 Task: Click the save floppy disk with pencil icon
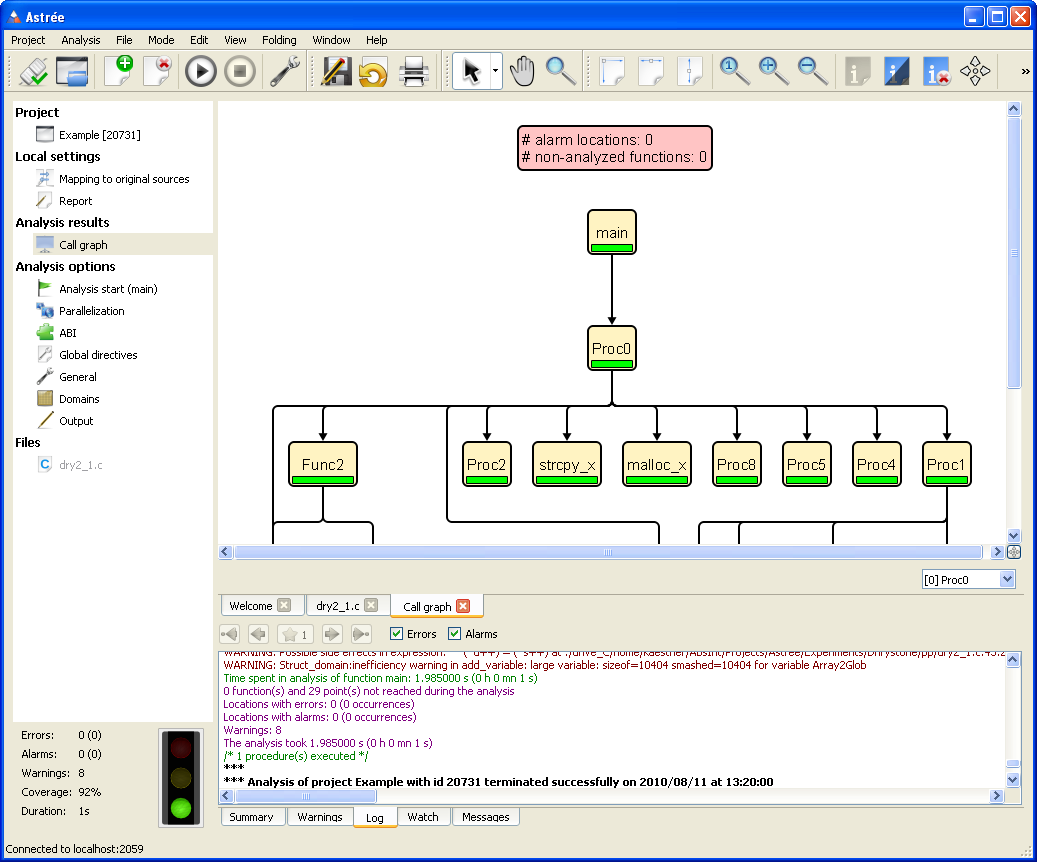(335, 71)
